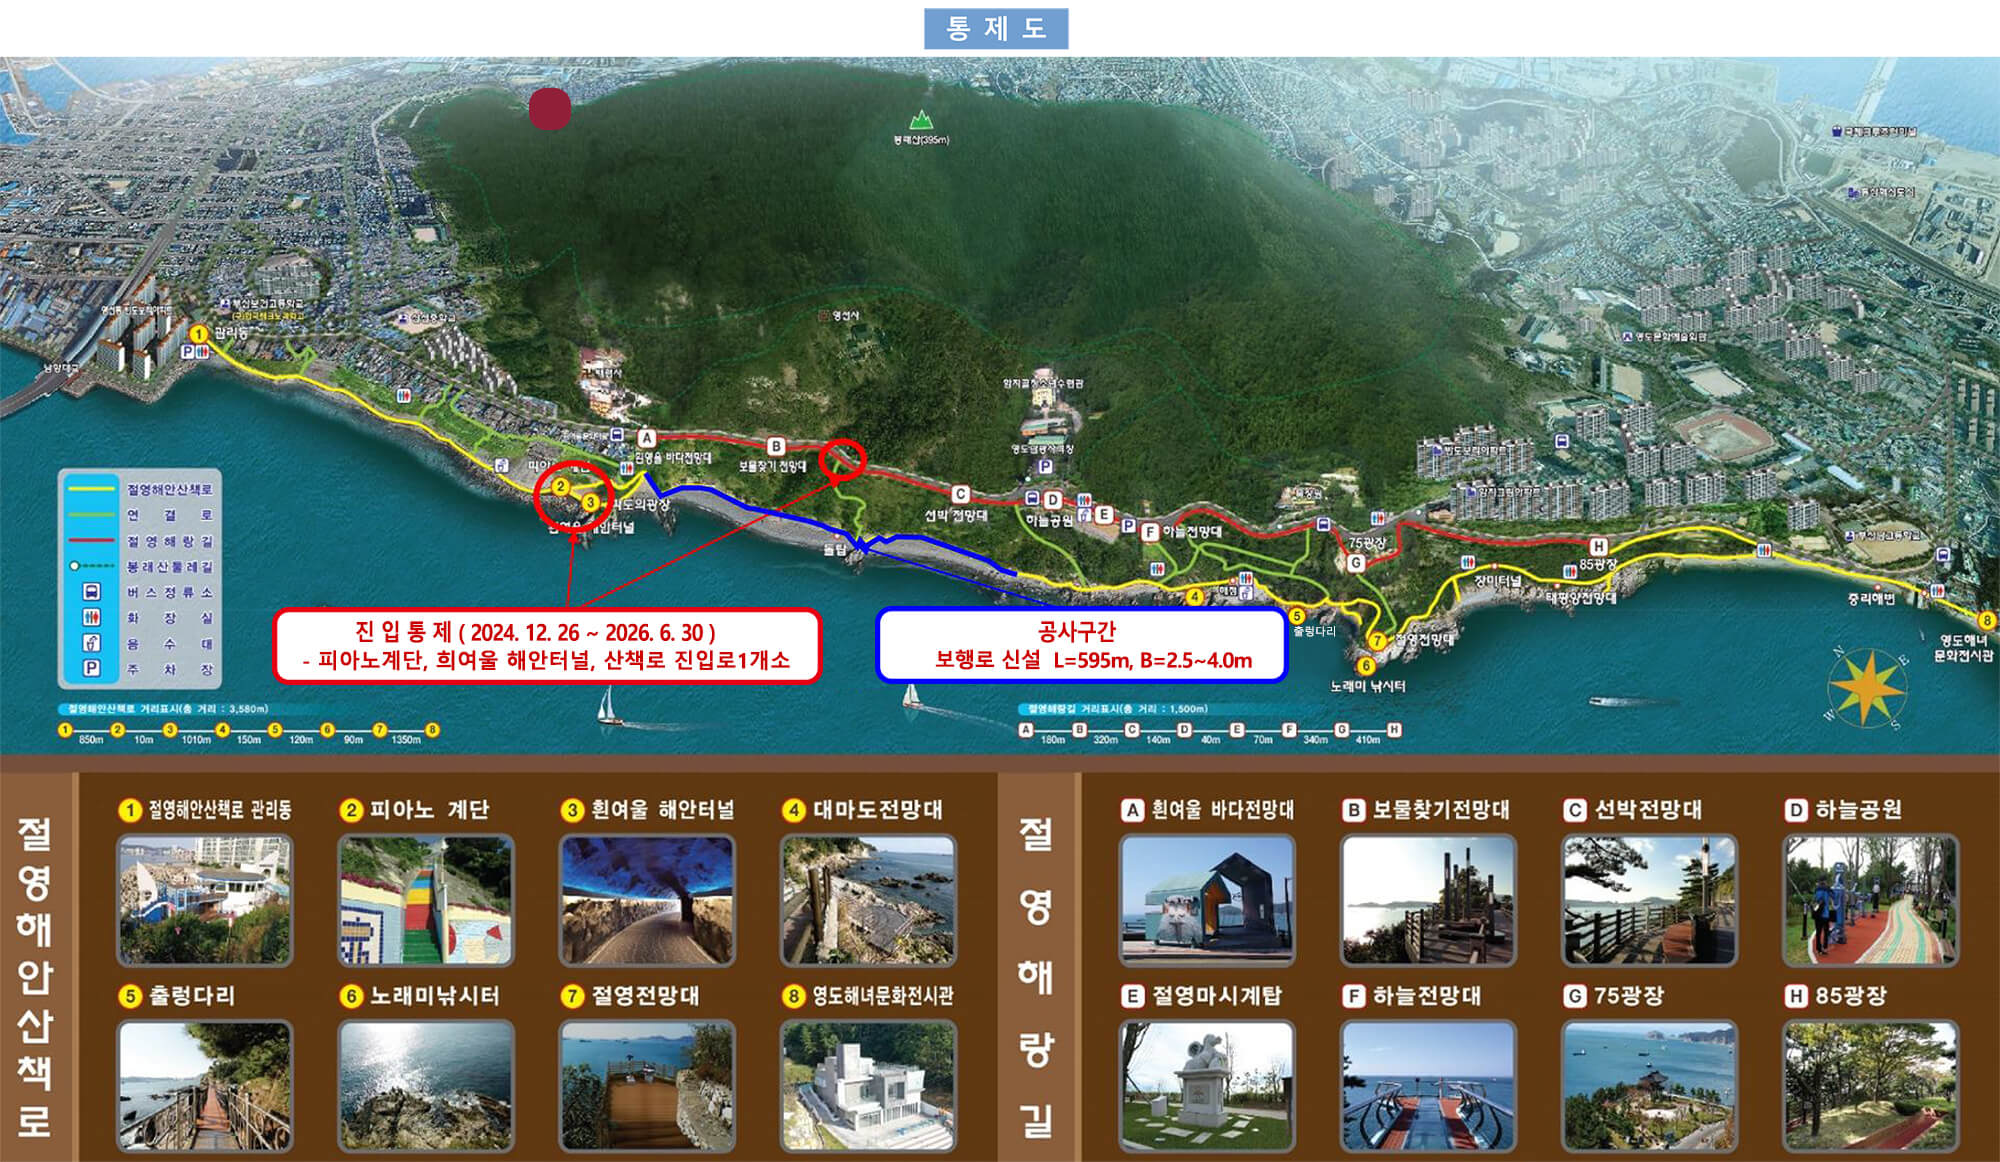This screenshot has width=2000, height=1162.
Task: Open the 하늘공원 photo thumbnail
Action: (x=1870, y=900)
